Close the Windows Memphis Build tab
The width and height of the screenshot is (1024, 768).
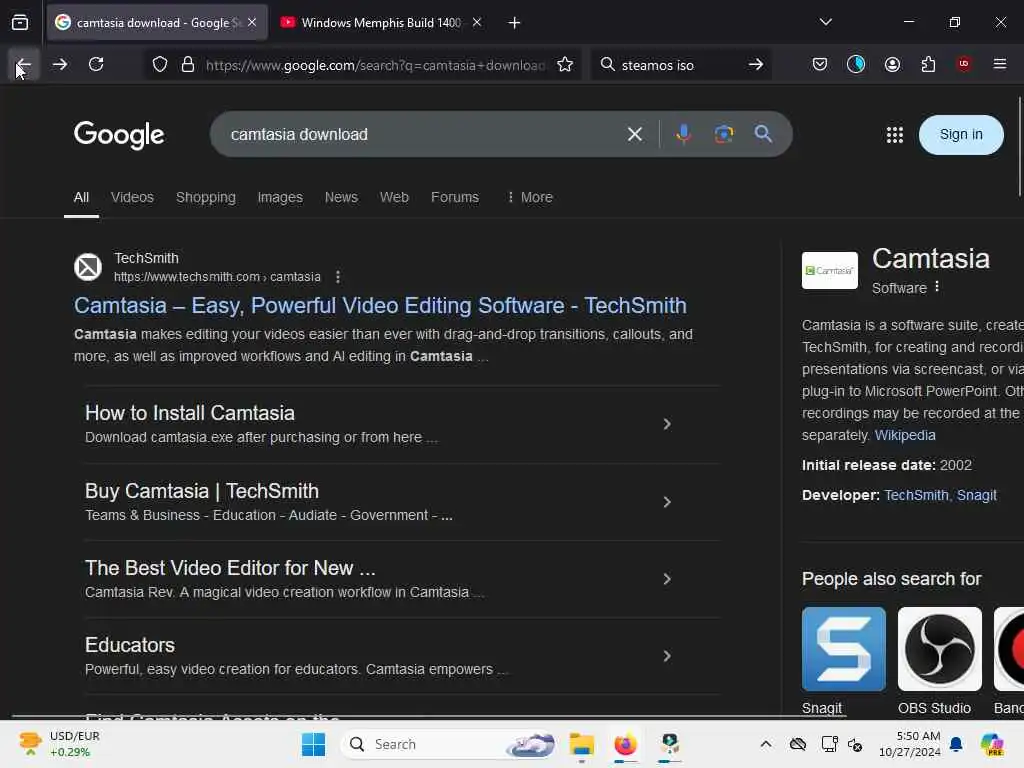pos(477,23)
